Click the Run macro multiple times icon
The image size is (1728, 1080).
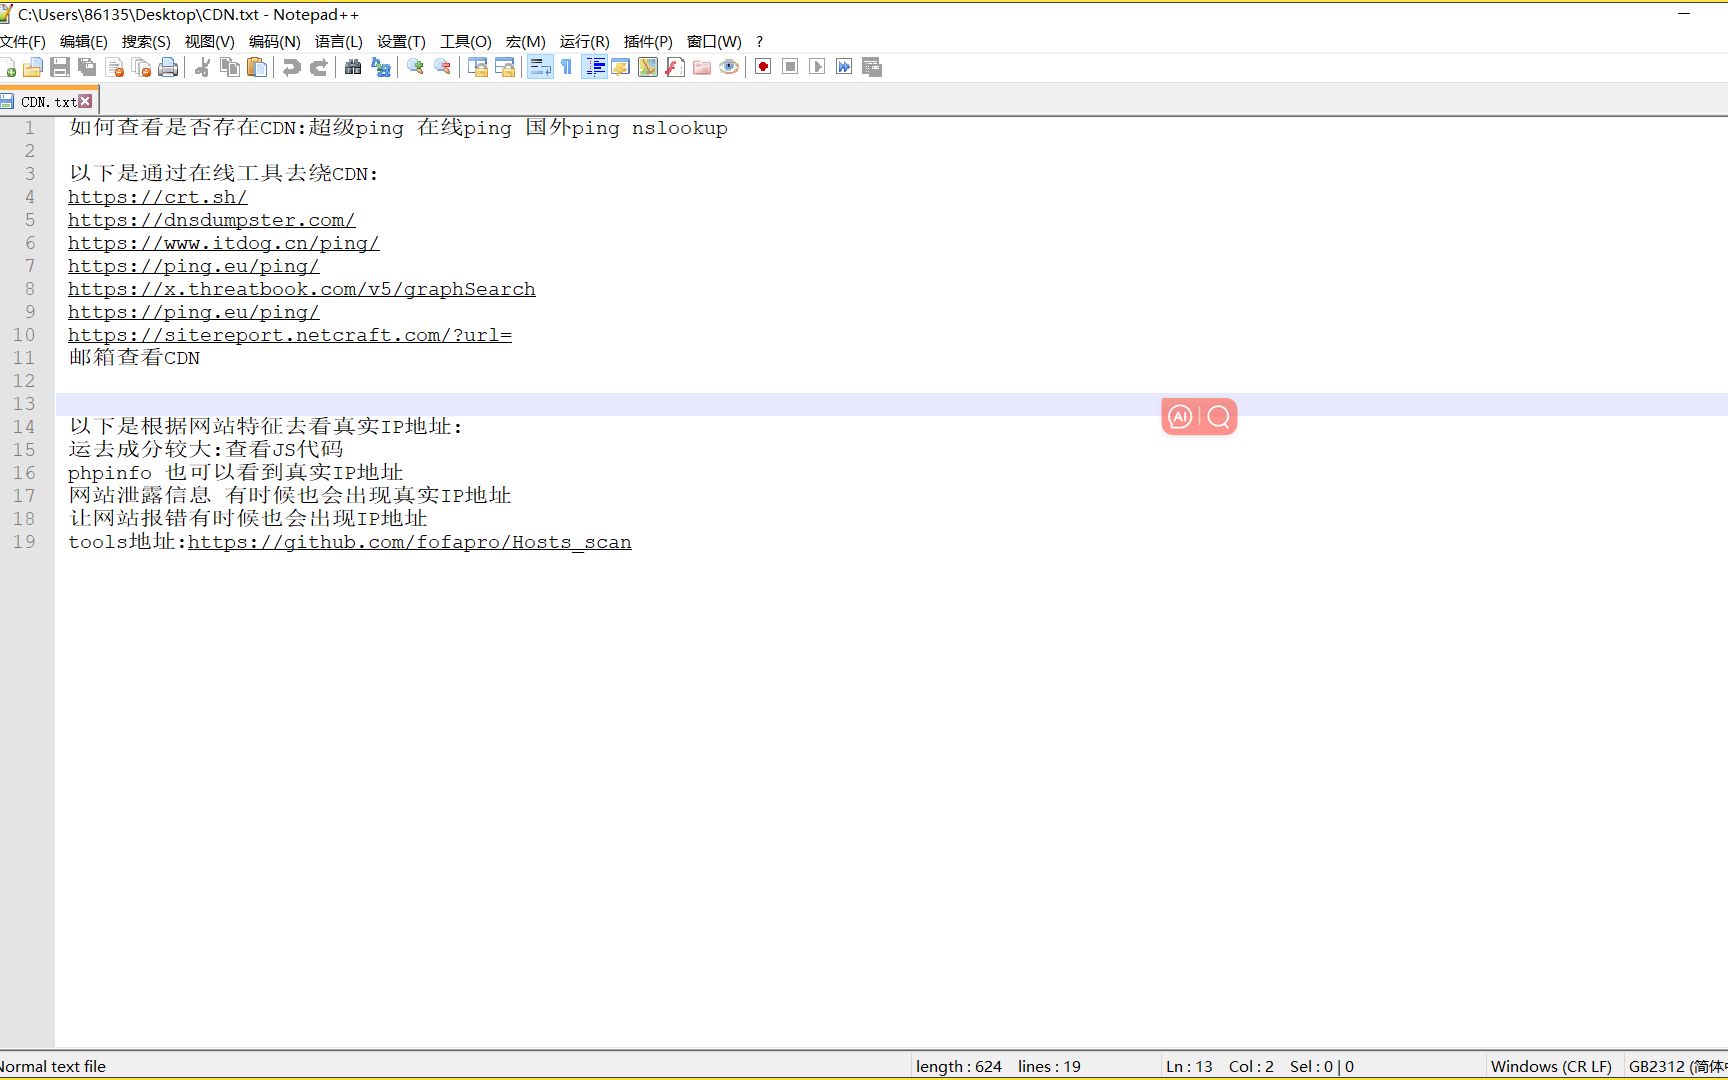pos(844,67)
